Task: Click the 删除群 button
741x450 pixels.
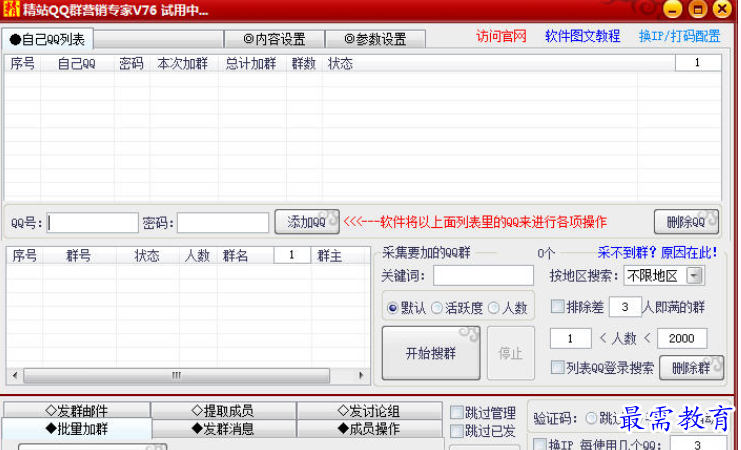Action: [691, 368]
